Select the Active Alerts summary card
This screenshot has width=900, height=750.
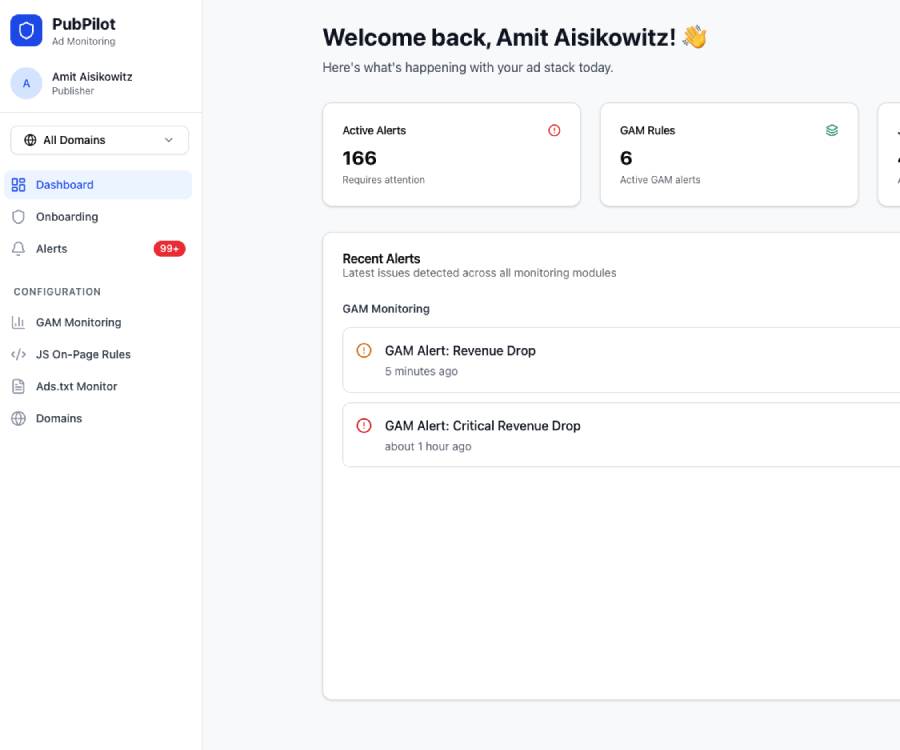coord(451,155)
